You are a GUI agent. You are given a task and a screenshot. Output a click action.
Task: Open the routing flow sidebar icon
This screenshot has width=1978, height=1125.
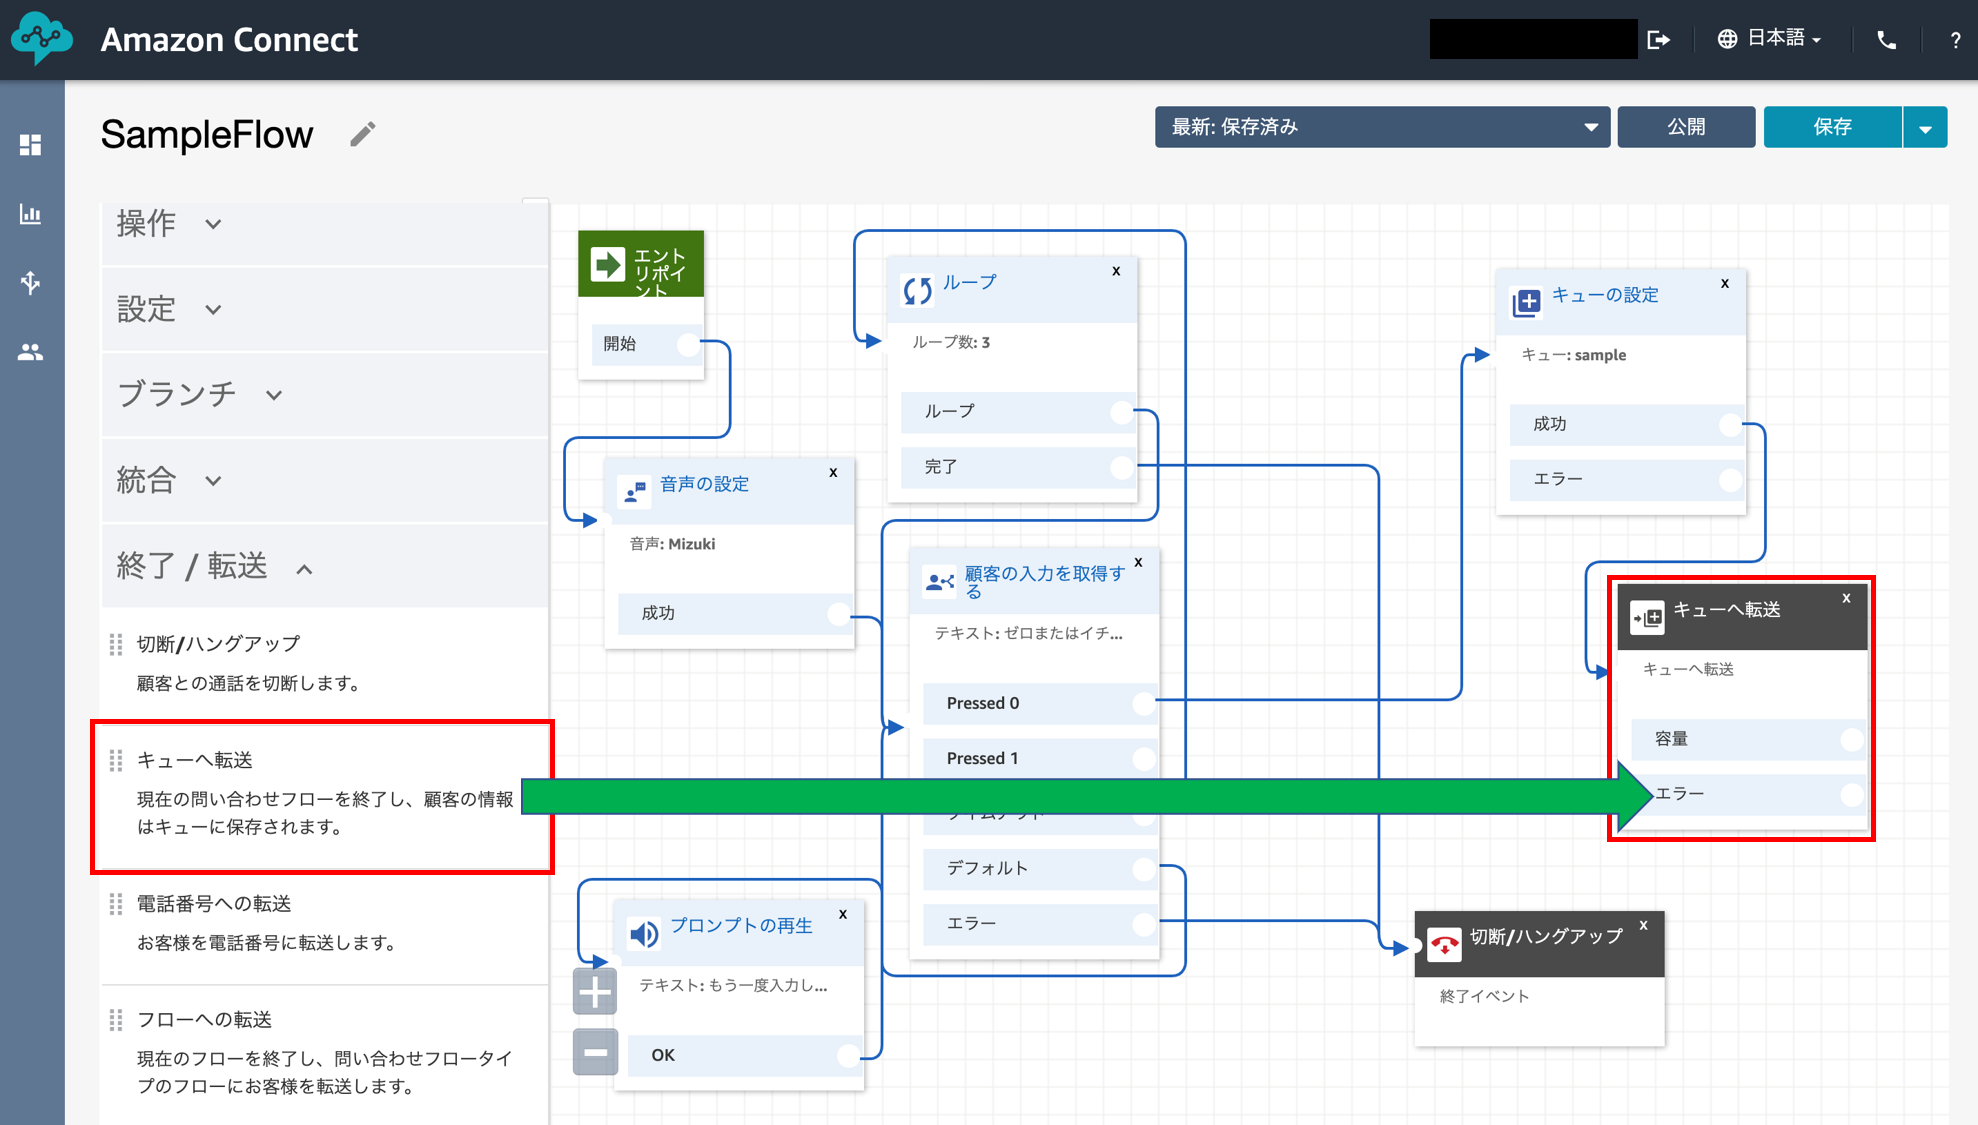[31, 283]
